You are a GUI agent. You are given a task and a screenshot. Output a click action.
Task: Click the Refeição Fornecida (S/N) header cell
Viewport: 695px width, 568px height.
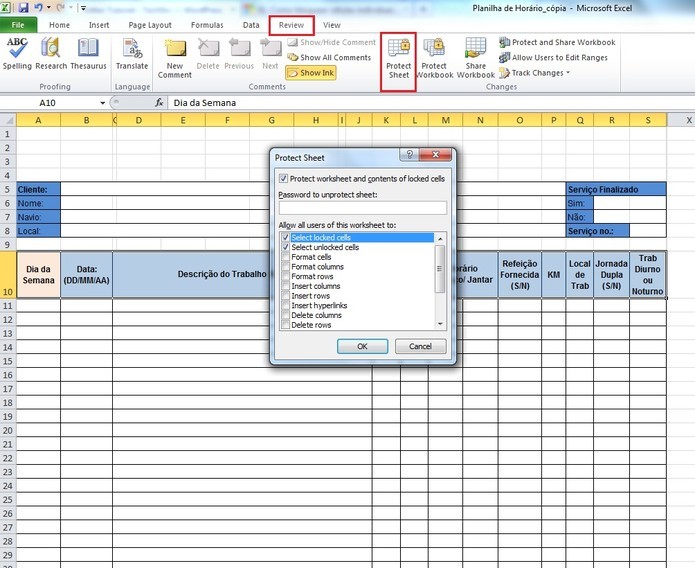pos(520,275)
